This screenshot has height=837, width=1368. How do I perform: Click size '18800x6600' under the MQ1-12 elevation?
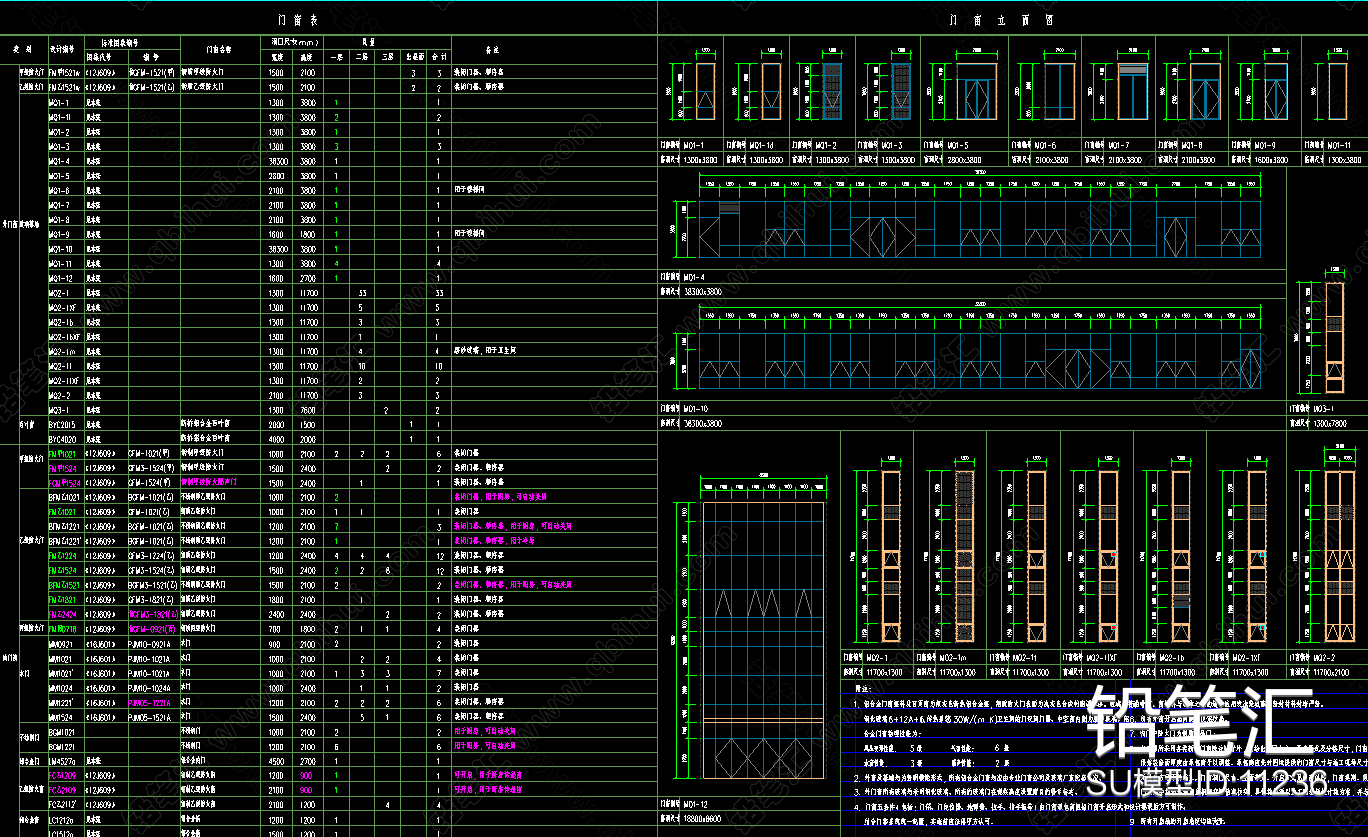pyautogui.click(x=701, y=817)
